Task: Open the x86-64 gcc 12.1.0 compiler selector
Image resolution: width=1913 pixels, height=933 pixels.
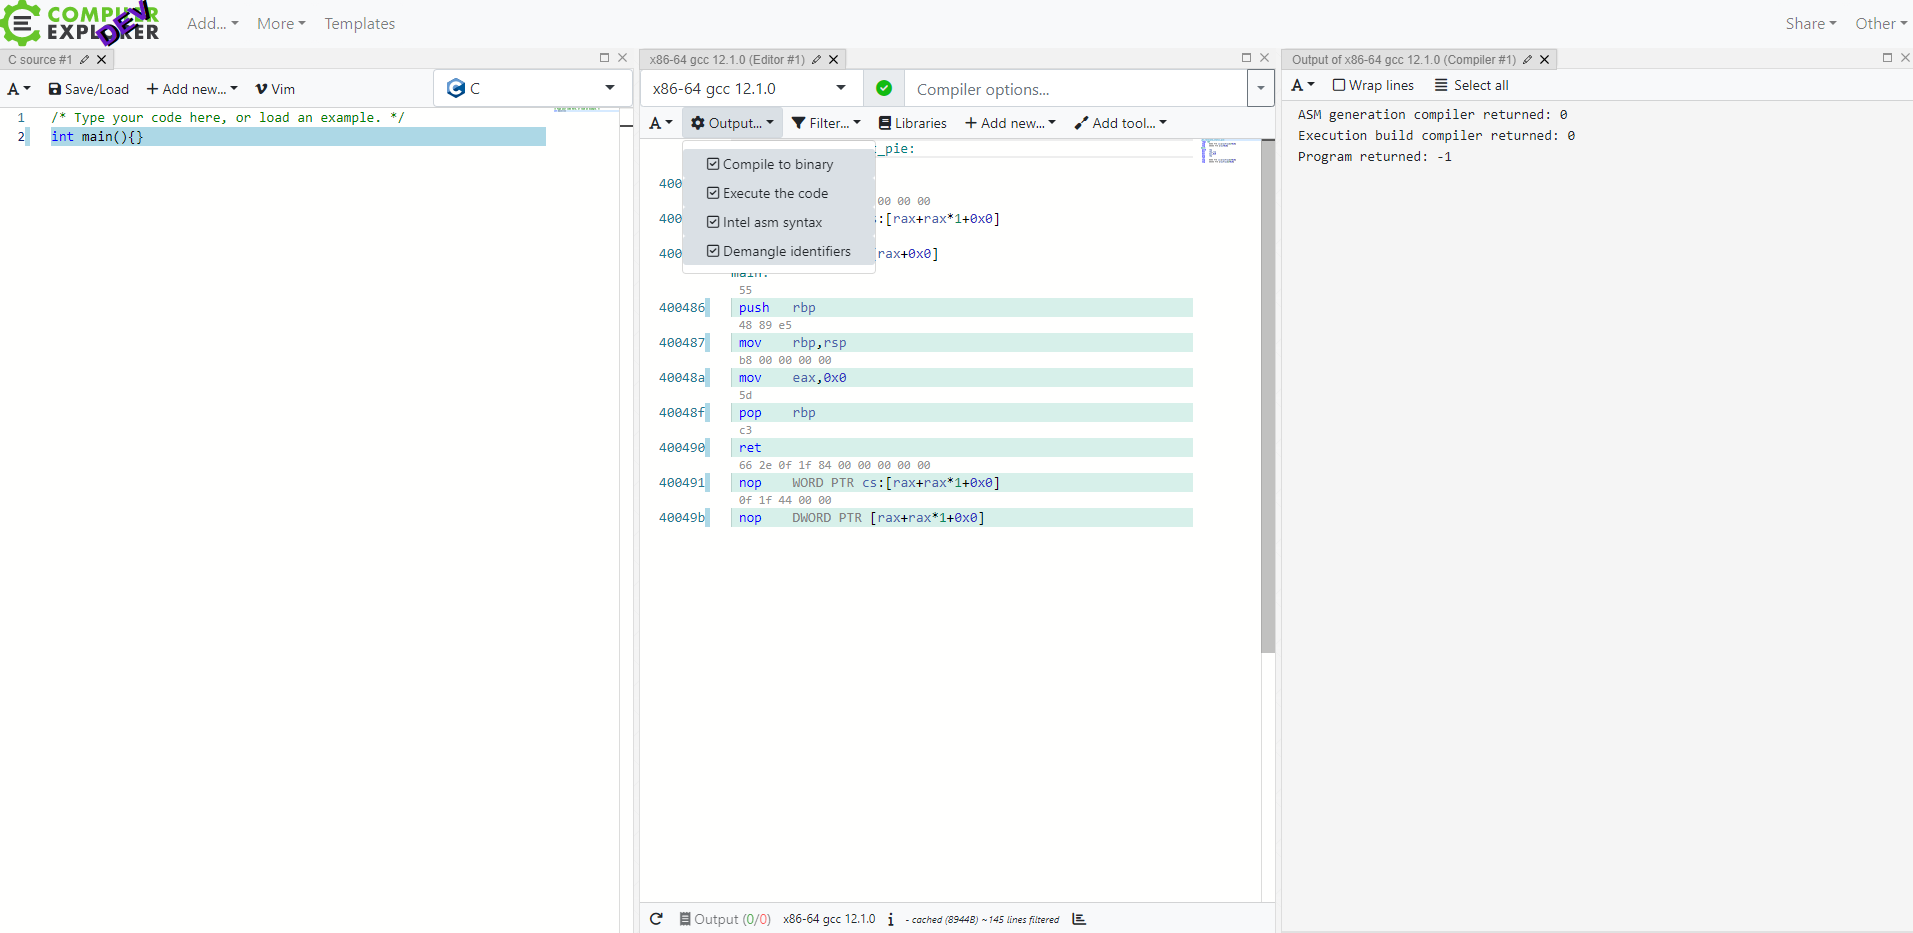Action: pos(748,88)
